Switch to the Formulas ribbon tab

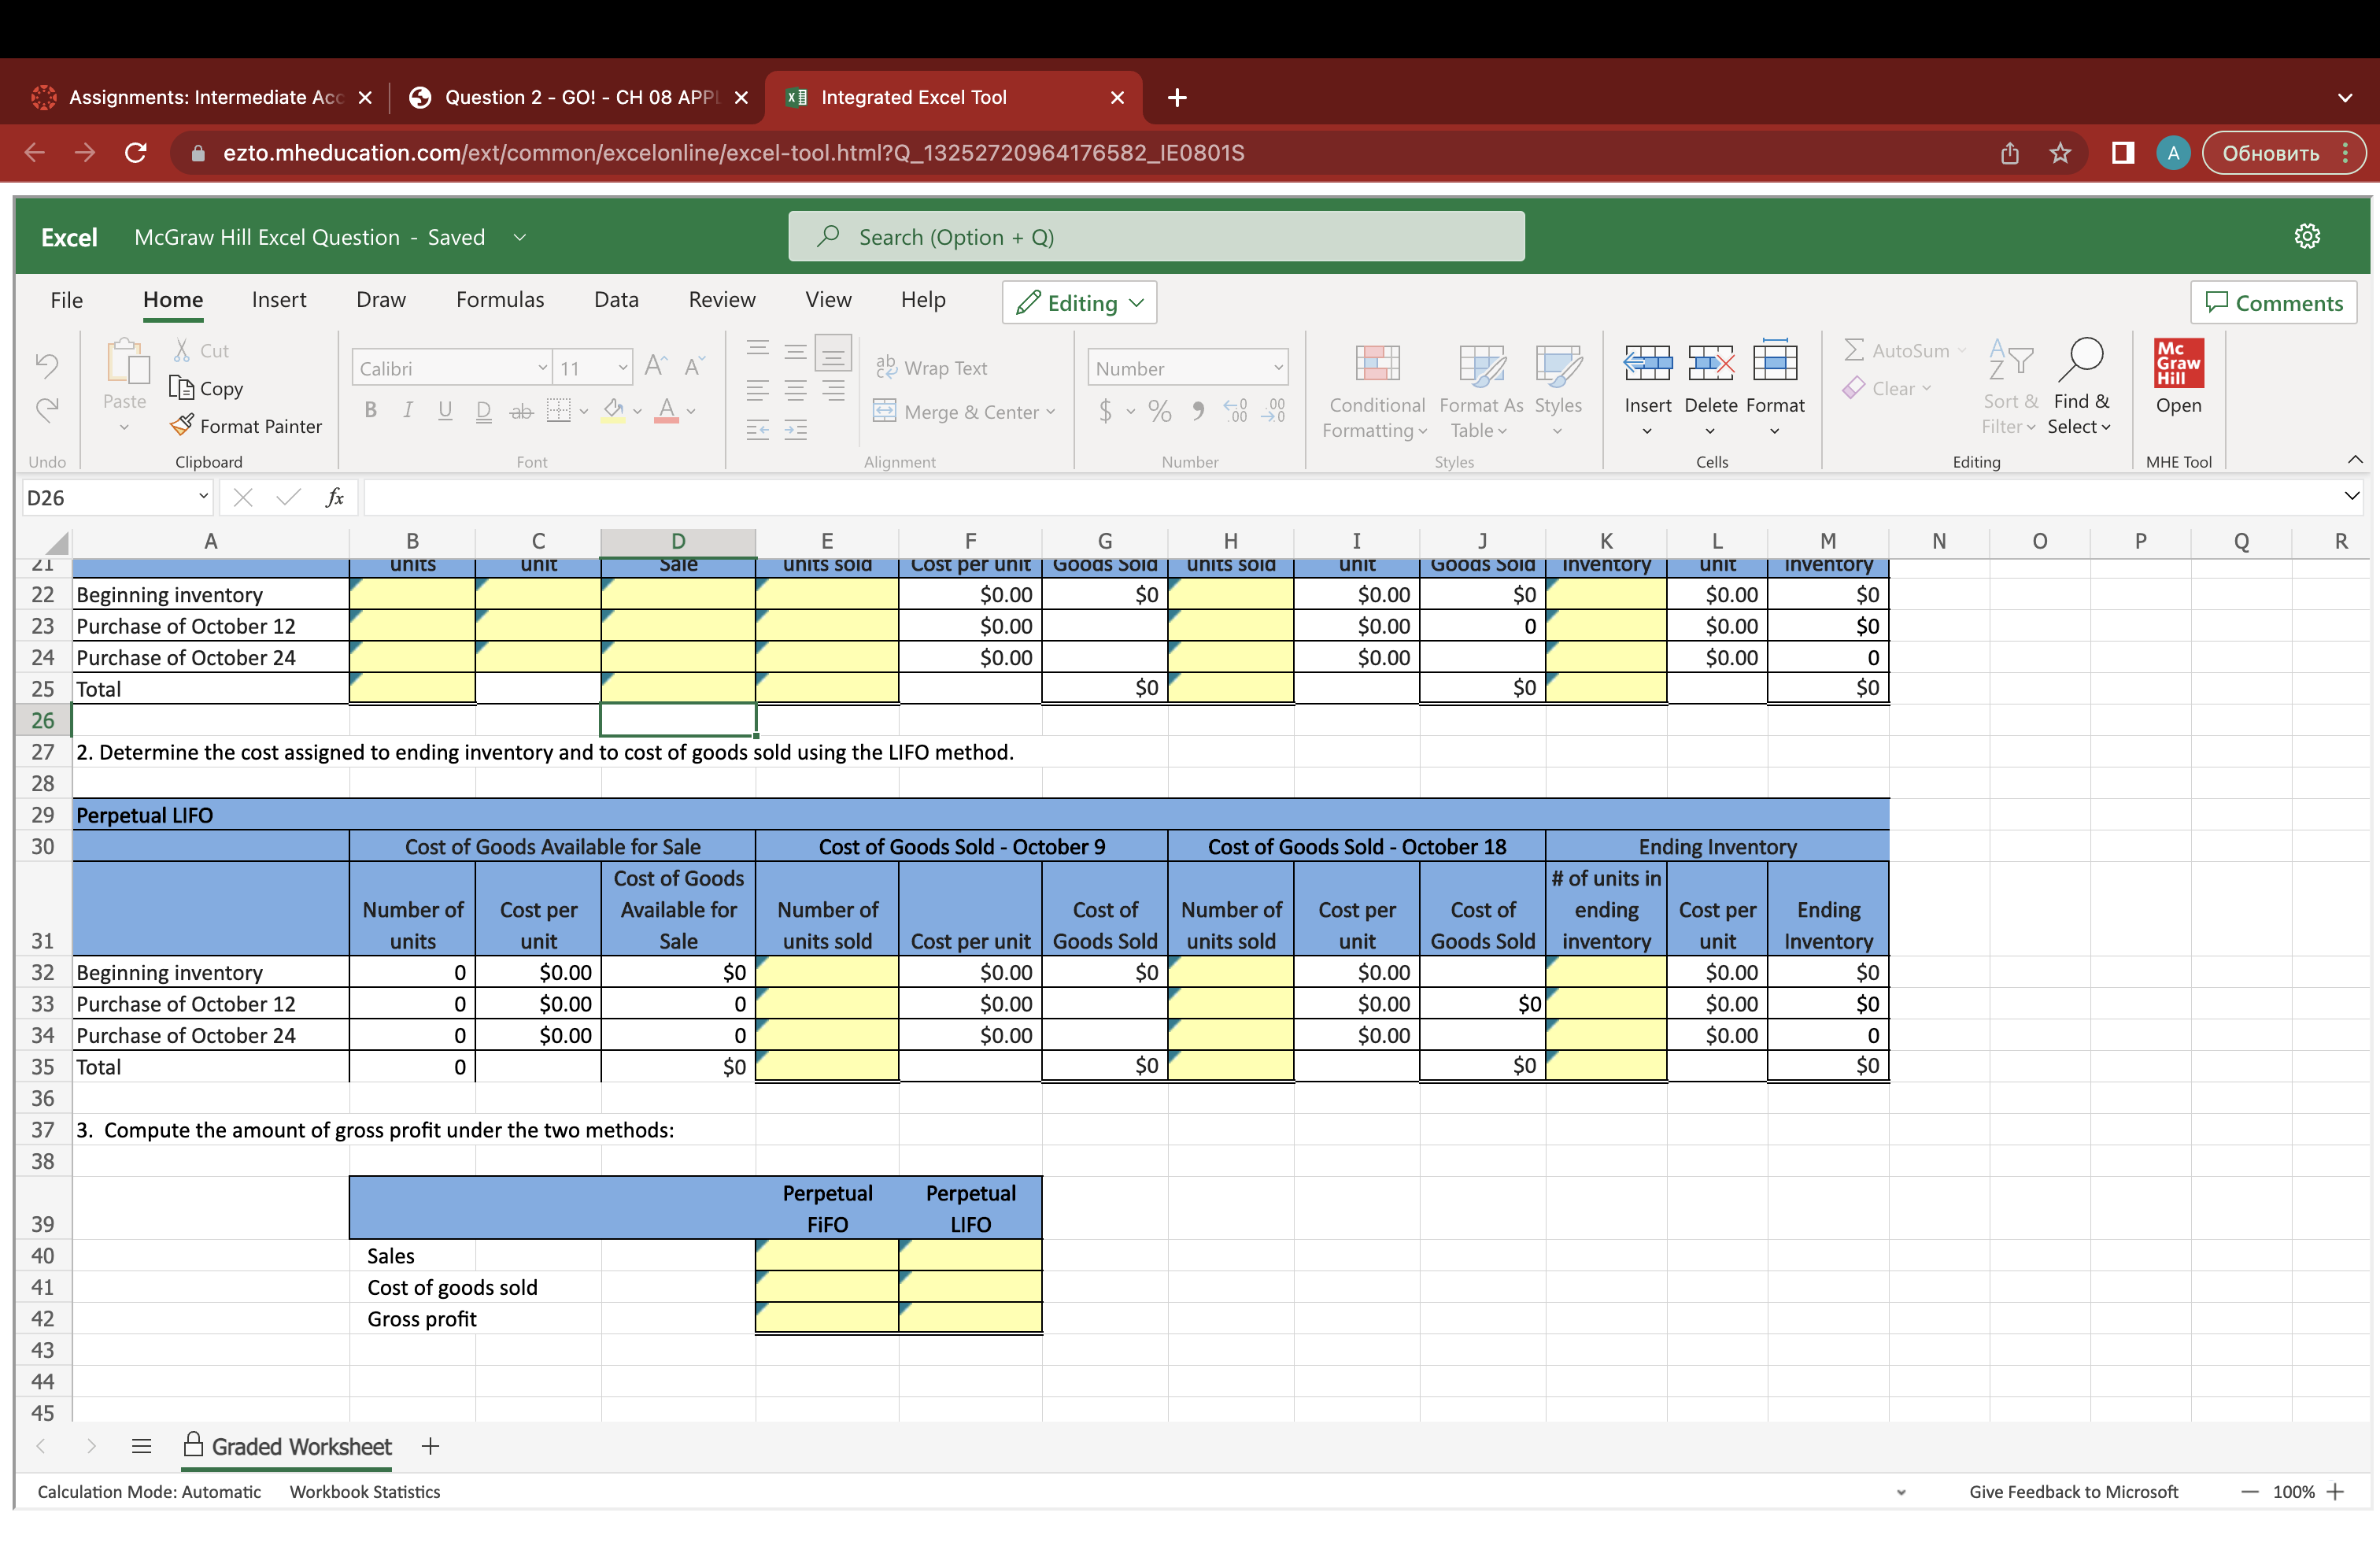[500, 300]
